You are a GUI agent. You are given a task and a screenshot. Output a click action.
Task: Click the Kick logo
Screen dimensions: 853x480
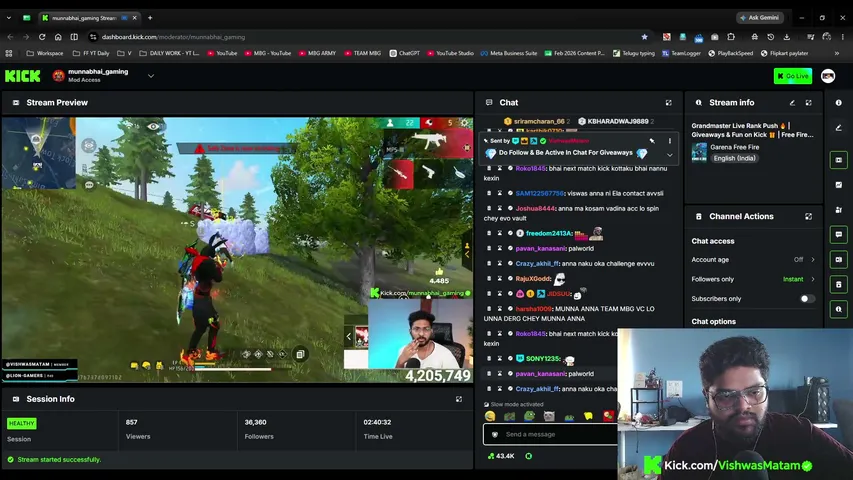point(22,76)
